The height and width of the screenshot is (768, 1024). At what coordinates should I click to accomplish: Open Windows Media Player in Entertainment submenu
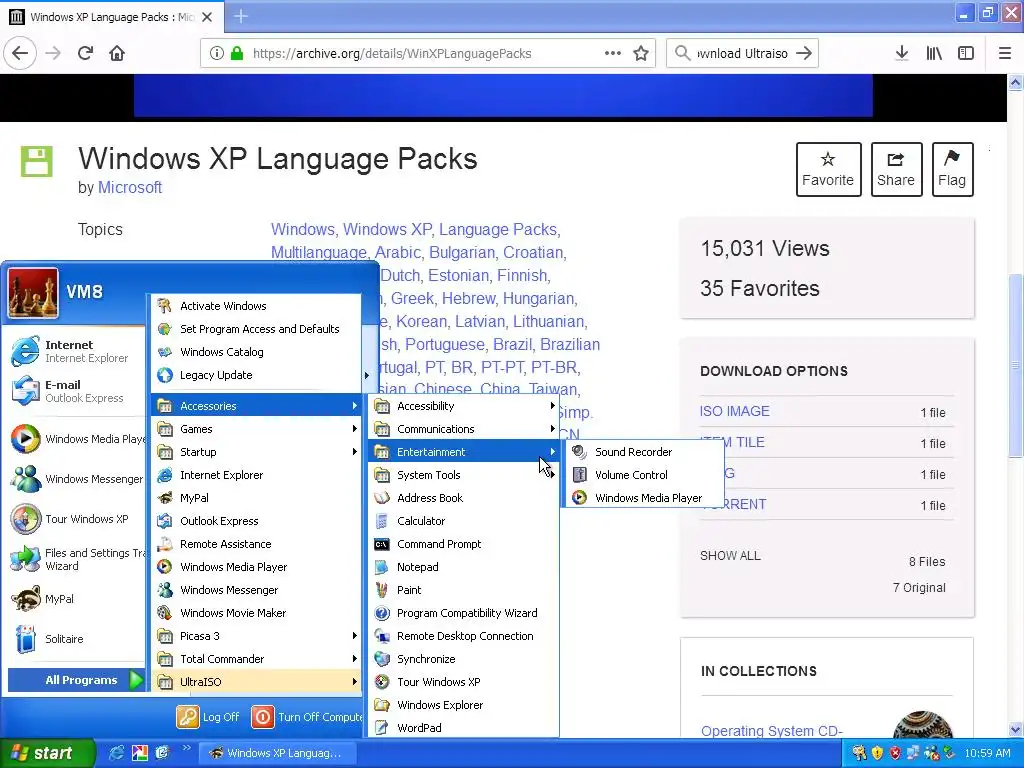click(644, 498)
